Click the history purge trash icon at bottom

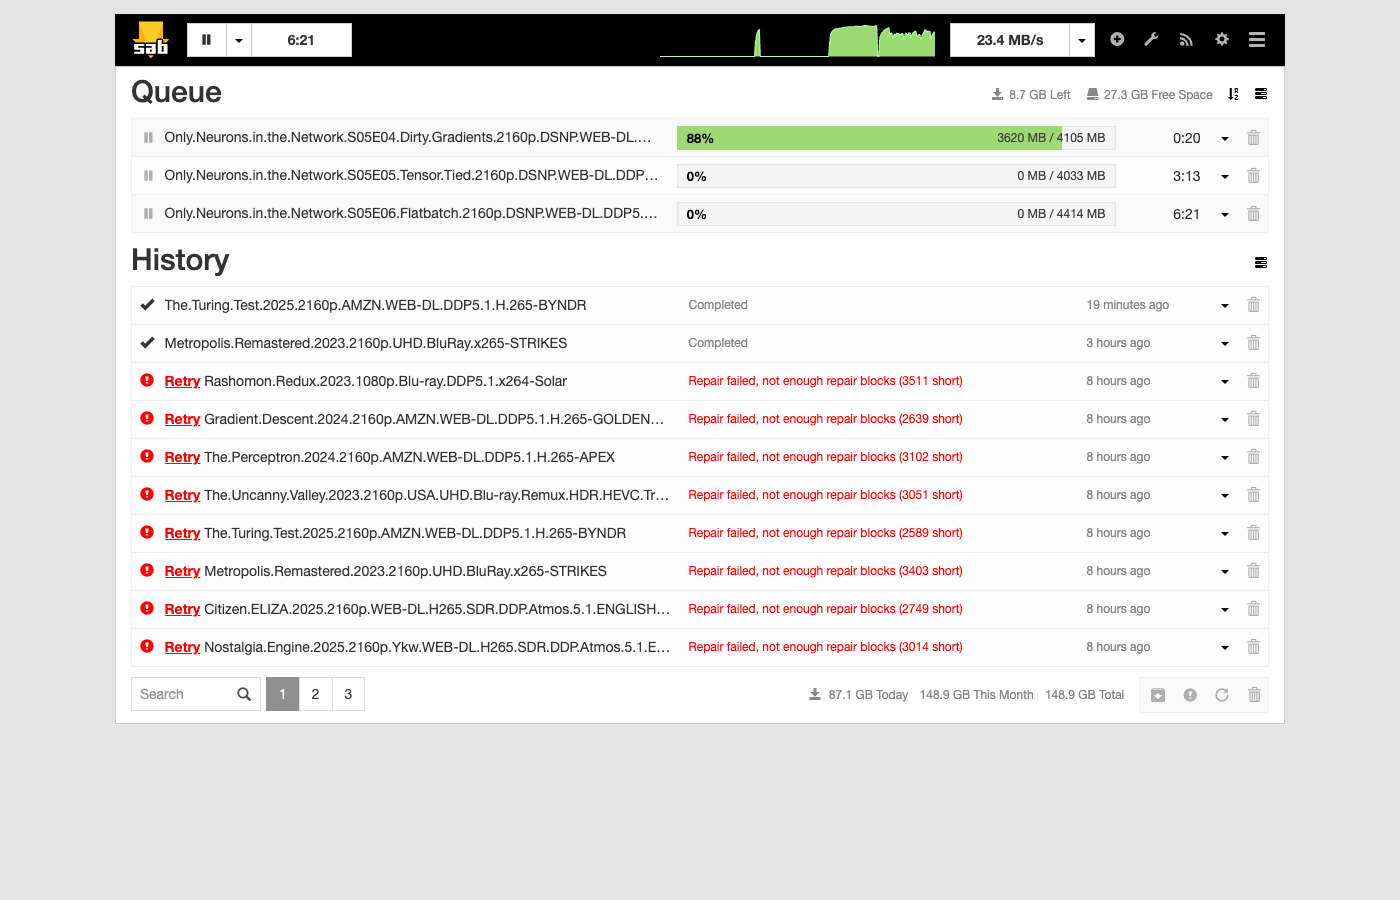click(x=1254, y=694)
